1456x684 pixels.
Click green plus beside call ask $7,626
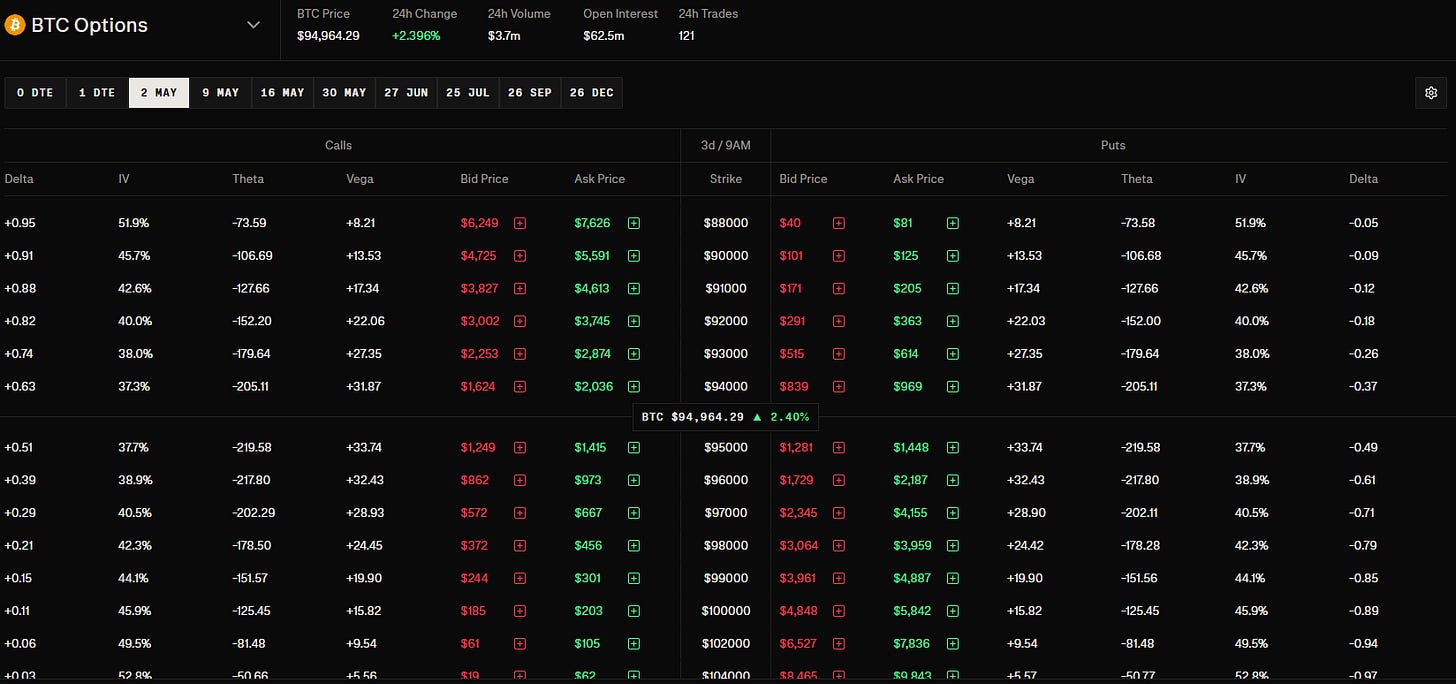coord(634,224)
